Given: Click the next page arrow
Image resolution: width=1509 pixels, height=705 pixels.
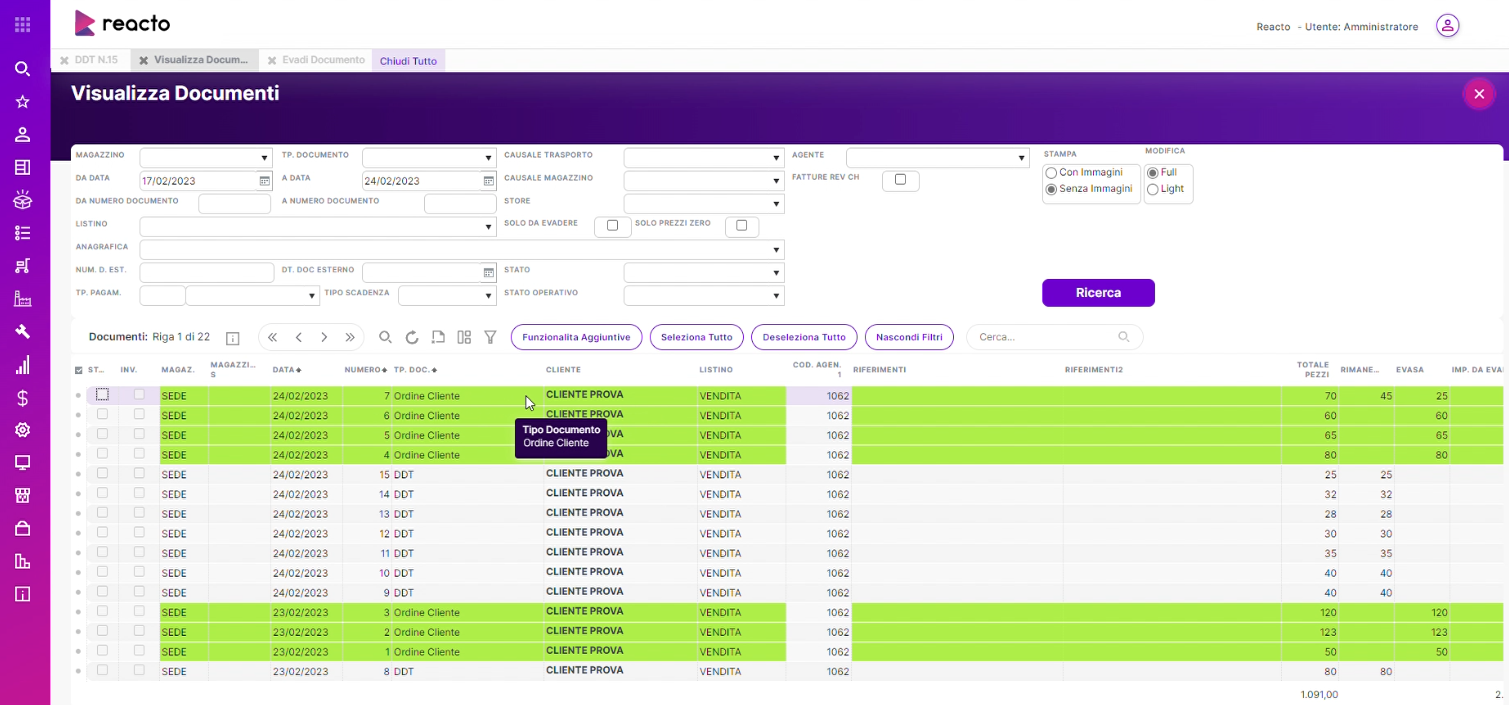Looking at the screenshot, I should point(324,338).
